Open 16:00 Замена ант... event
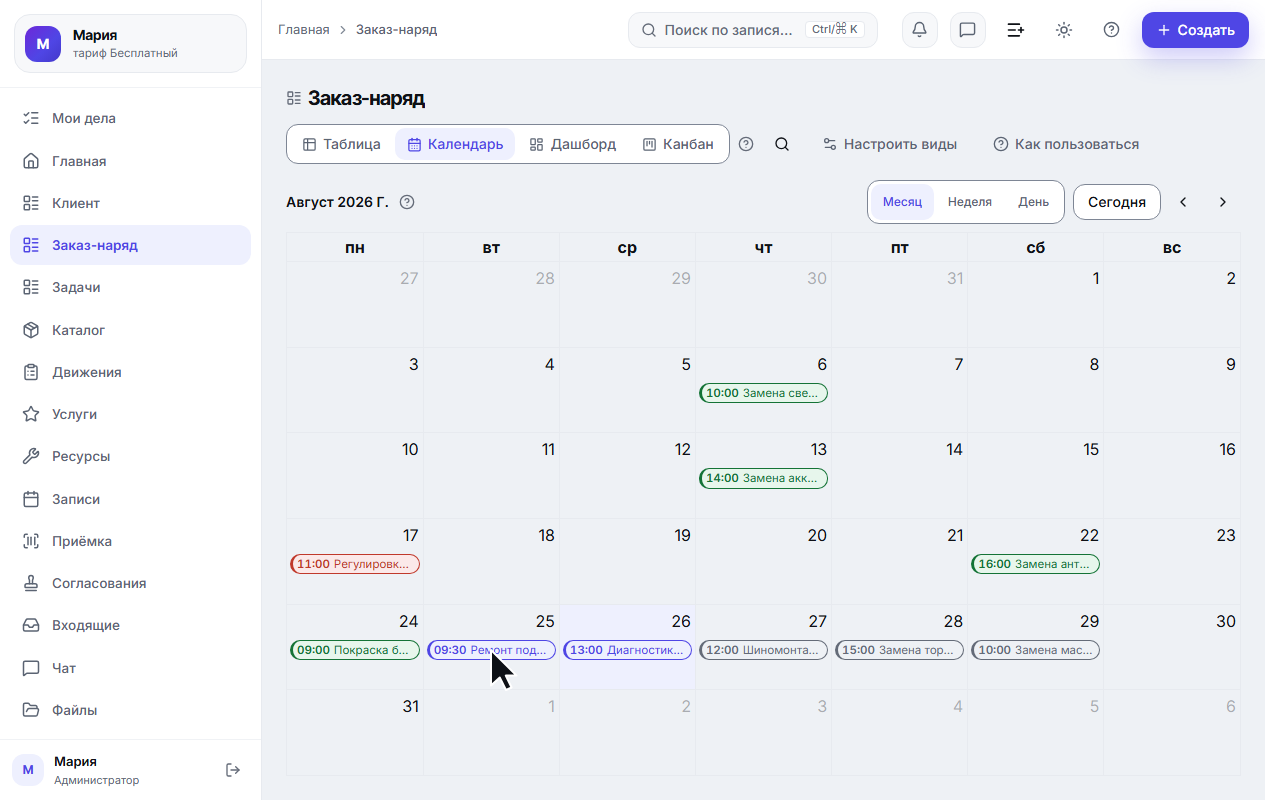The width and height of the screenshot is (1280, 800). [1036, 564]
